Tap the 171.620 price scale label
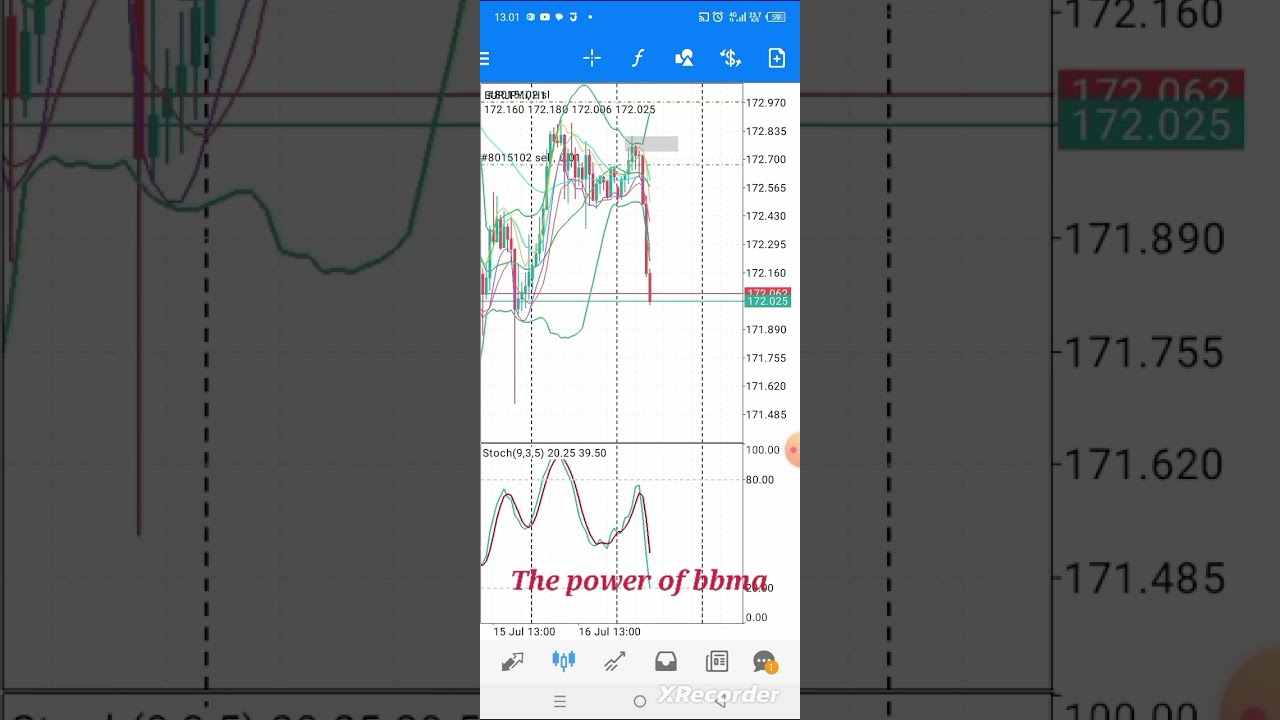The height and width of the screenshot is (720, 1280). click(x=766, y=386)
